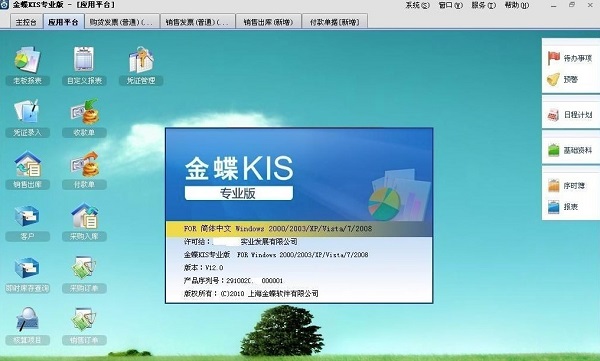Open the 核算项目 accounting items icon
Screen dimensions: 600x361
coord(27,326)
